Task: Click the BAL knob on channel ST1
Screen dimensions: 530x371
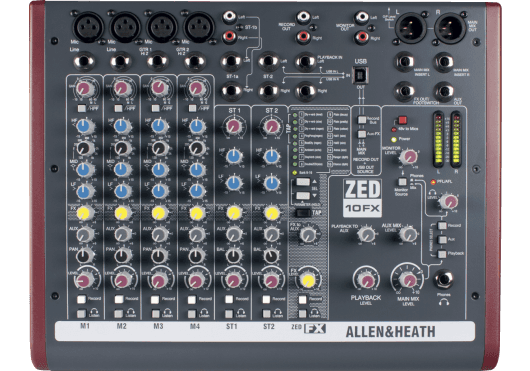Action: tap(234, 256)
